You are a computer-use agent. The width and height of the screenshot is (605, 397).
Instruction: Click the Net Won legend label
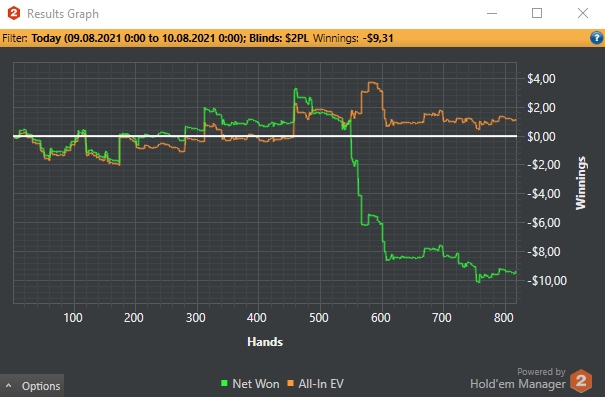[x=256, y=384]
